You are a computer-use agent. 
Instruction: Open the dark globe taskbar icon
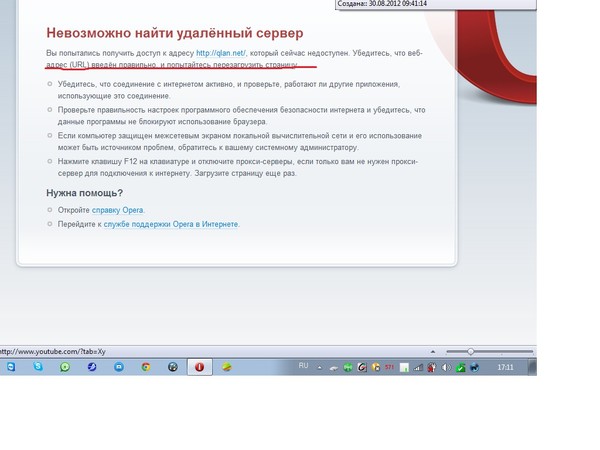[x=173, y=367]
